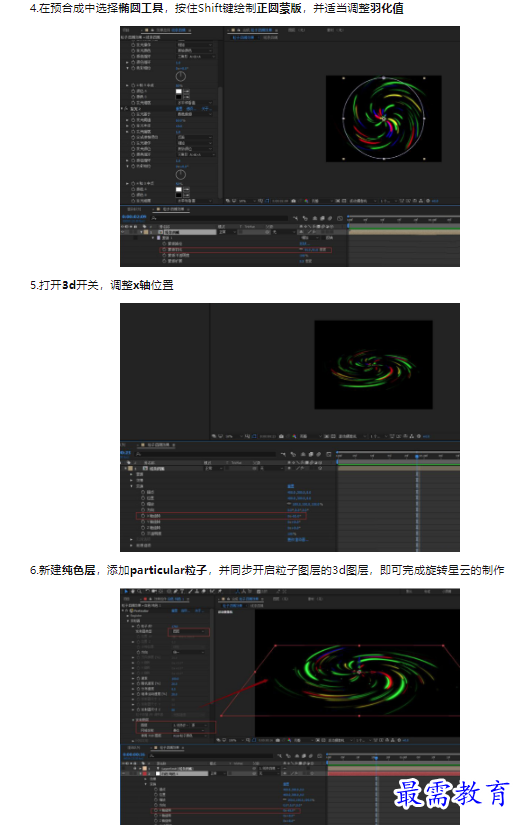Open mask mode dropdown in first screenshot
Image resolution: width=518 pixels, height=825 pixels.
310,238
